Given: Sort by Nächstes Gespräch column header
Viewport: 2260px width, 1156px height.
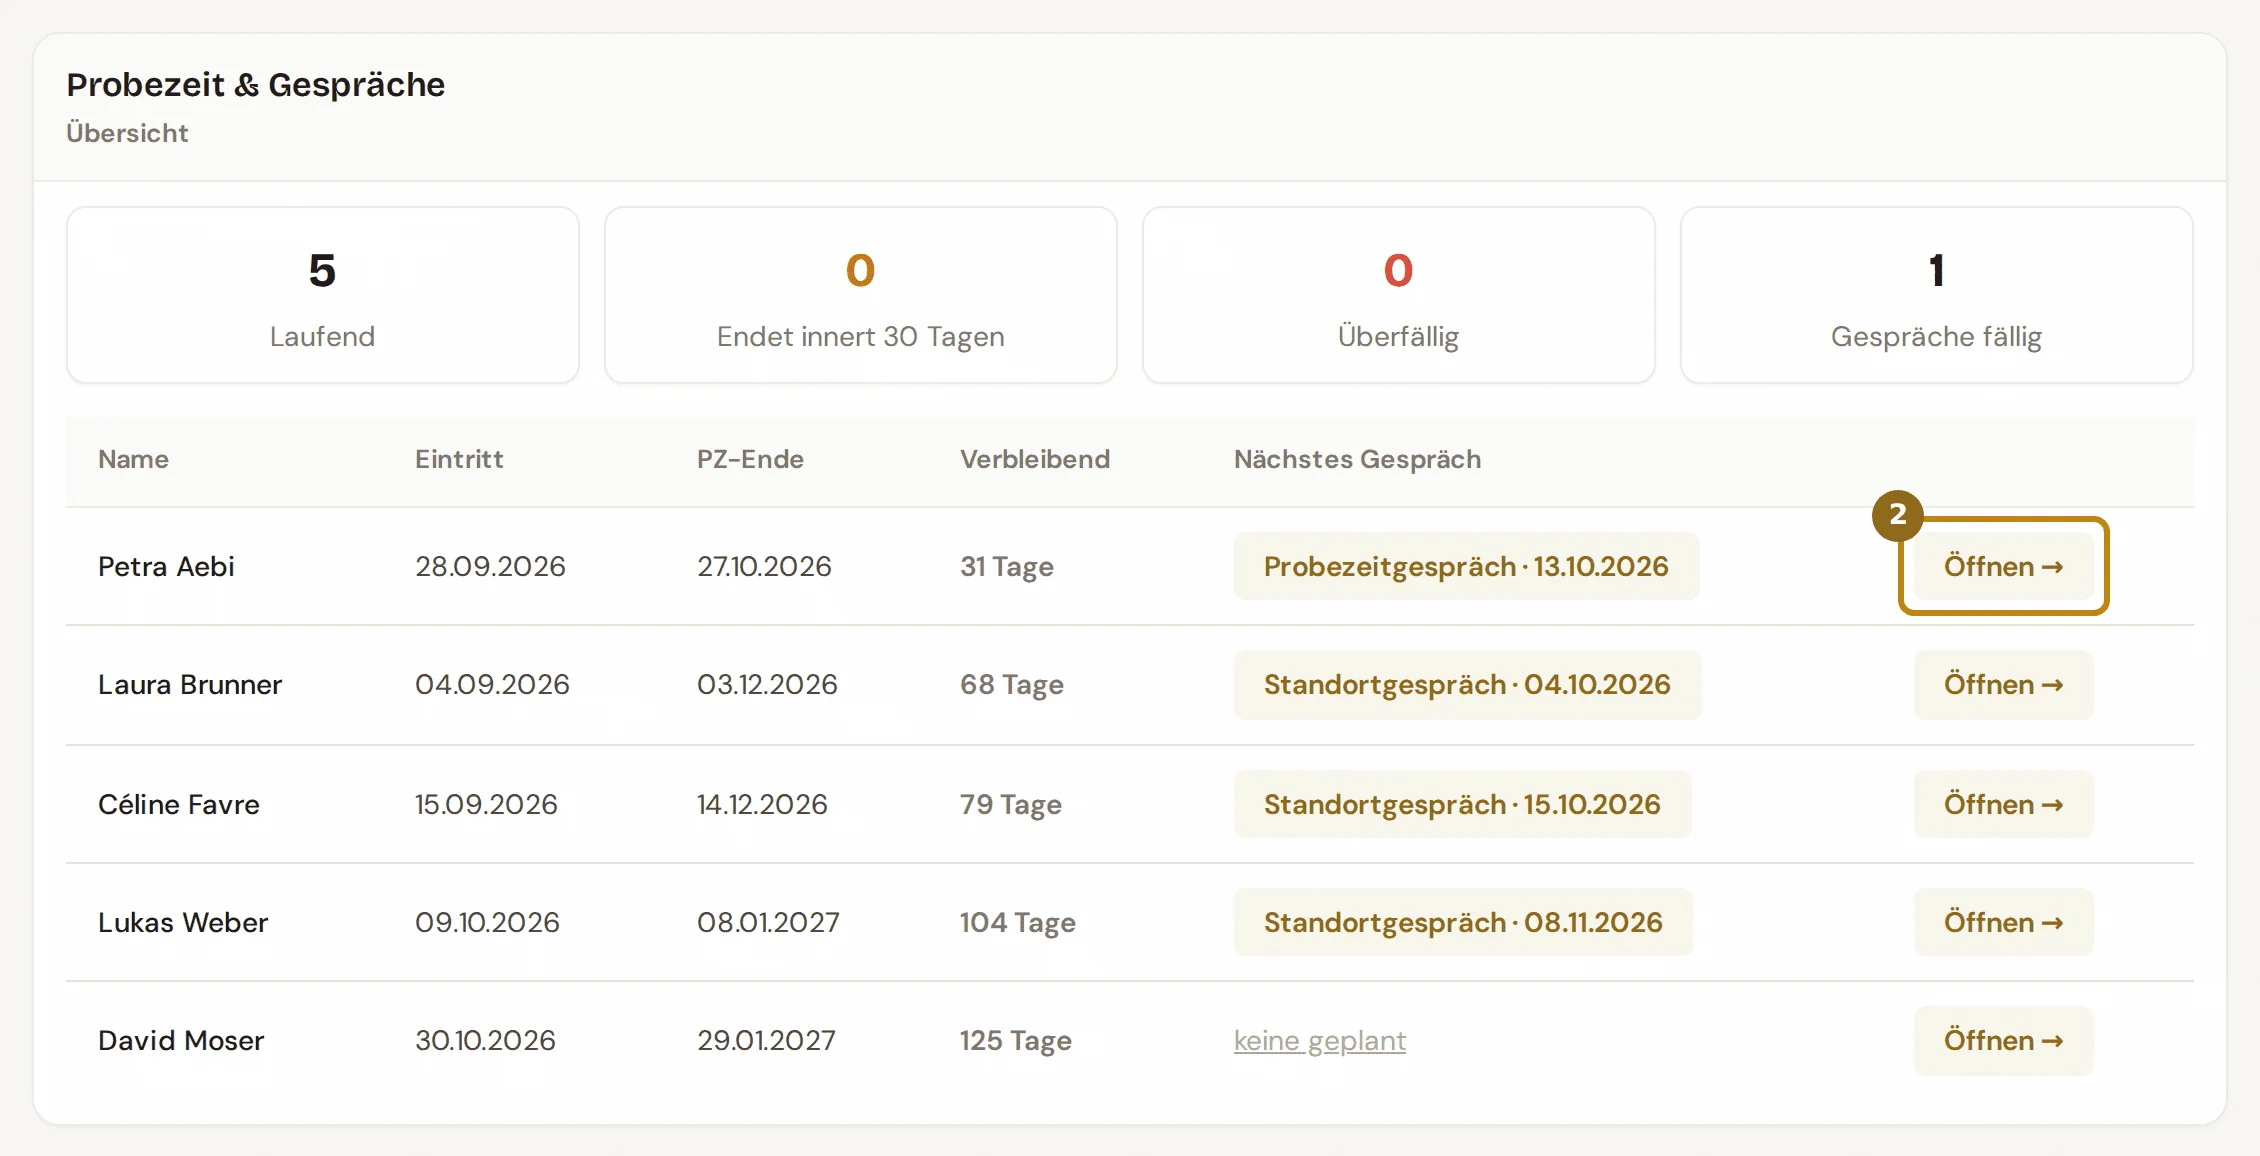Looking at the screenshot, I should point(1357,459).
